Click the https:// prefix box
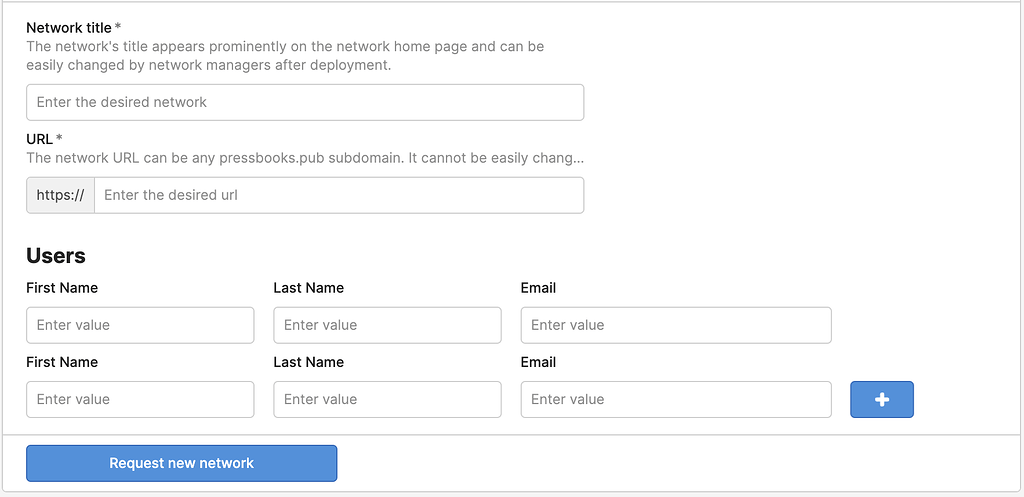The image size is (1024, 497). (60, 195)
